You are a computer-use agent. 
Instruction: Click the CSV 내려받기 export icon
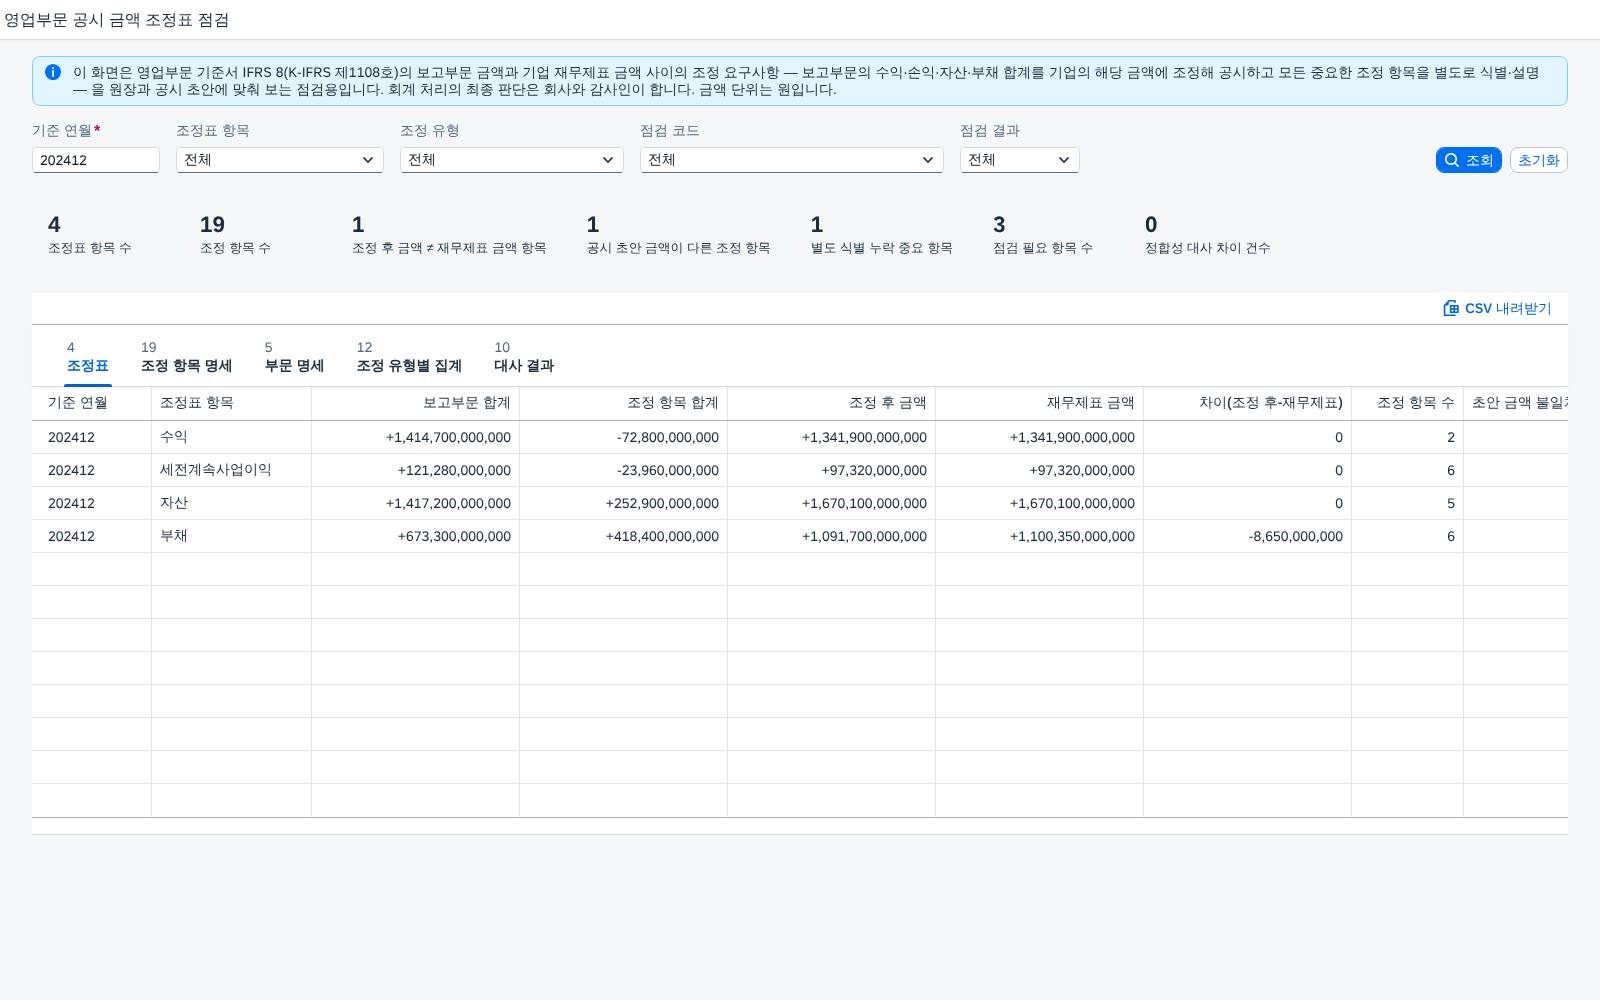(1451, 308)
